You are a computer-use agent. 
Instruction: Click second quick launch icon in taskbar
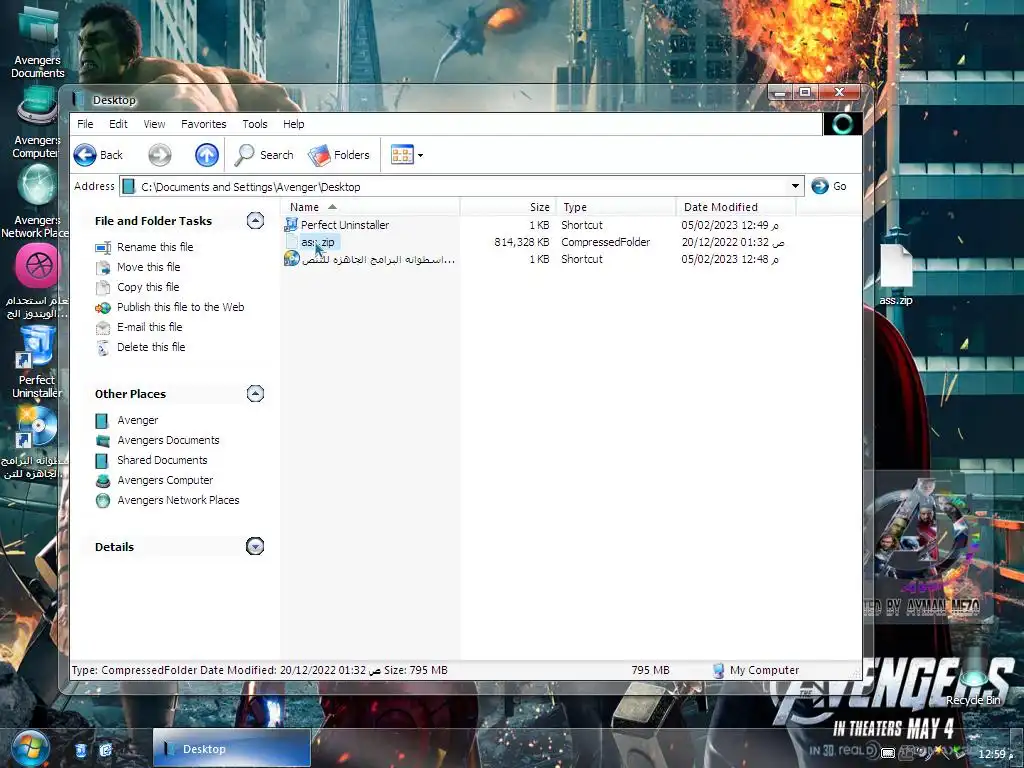105,750
